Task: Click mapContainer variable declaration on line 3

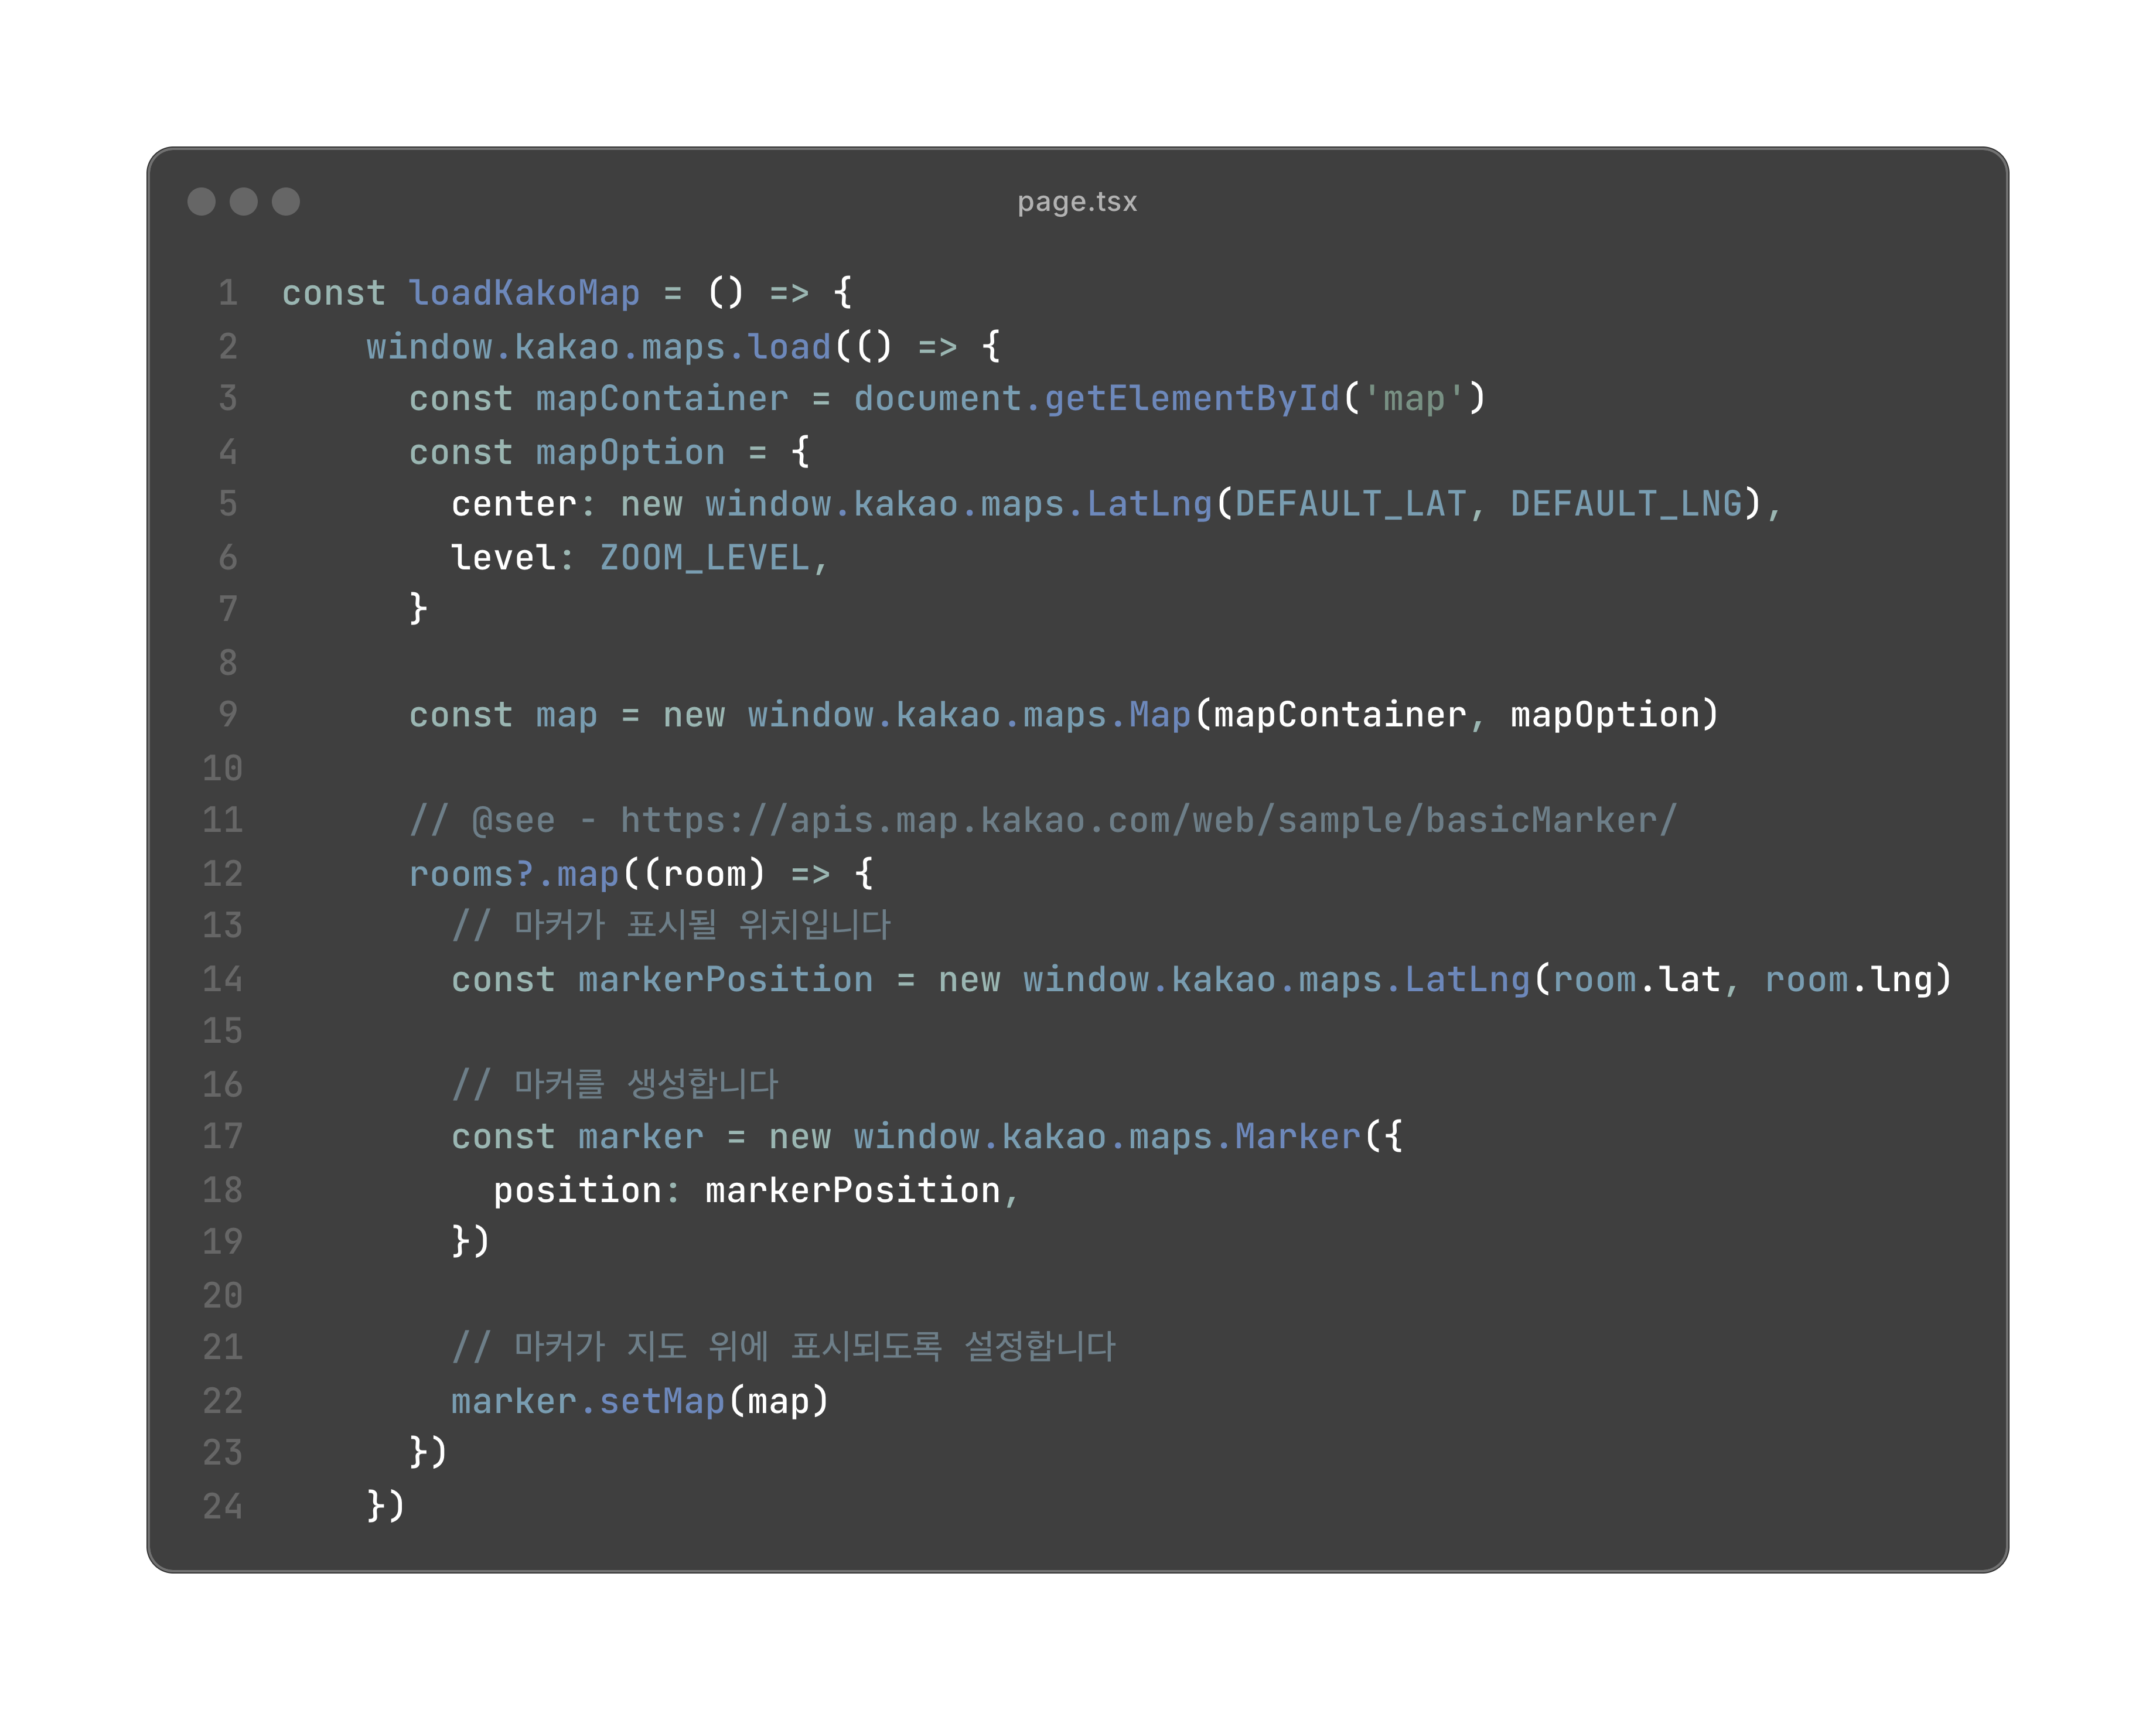Action: point(661,399)
